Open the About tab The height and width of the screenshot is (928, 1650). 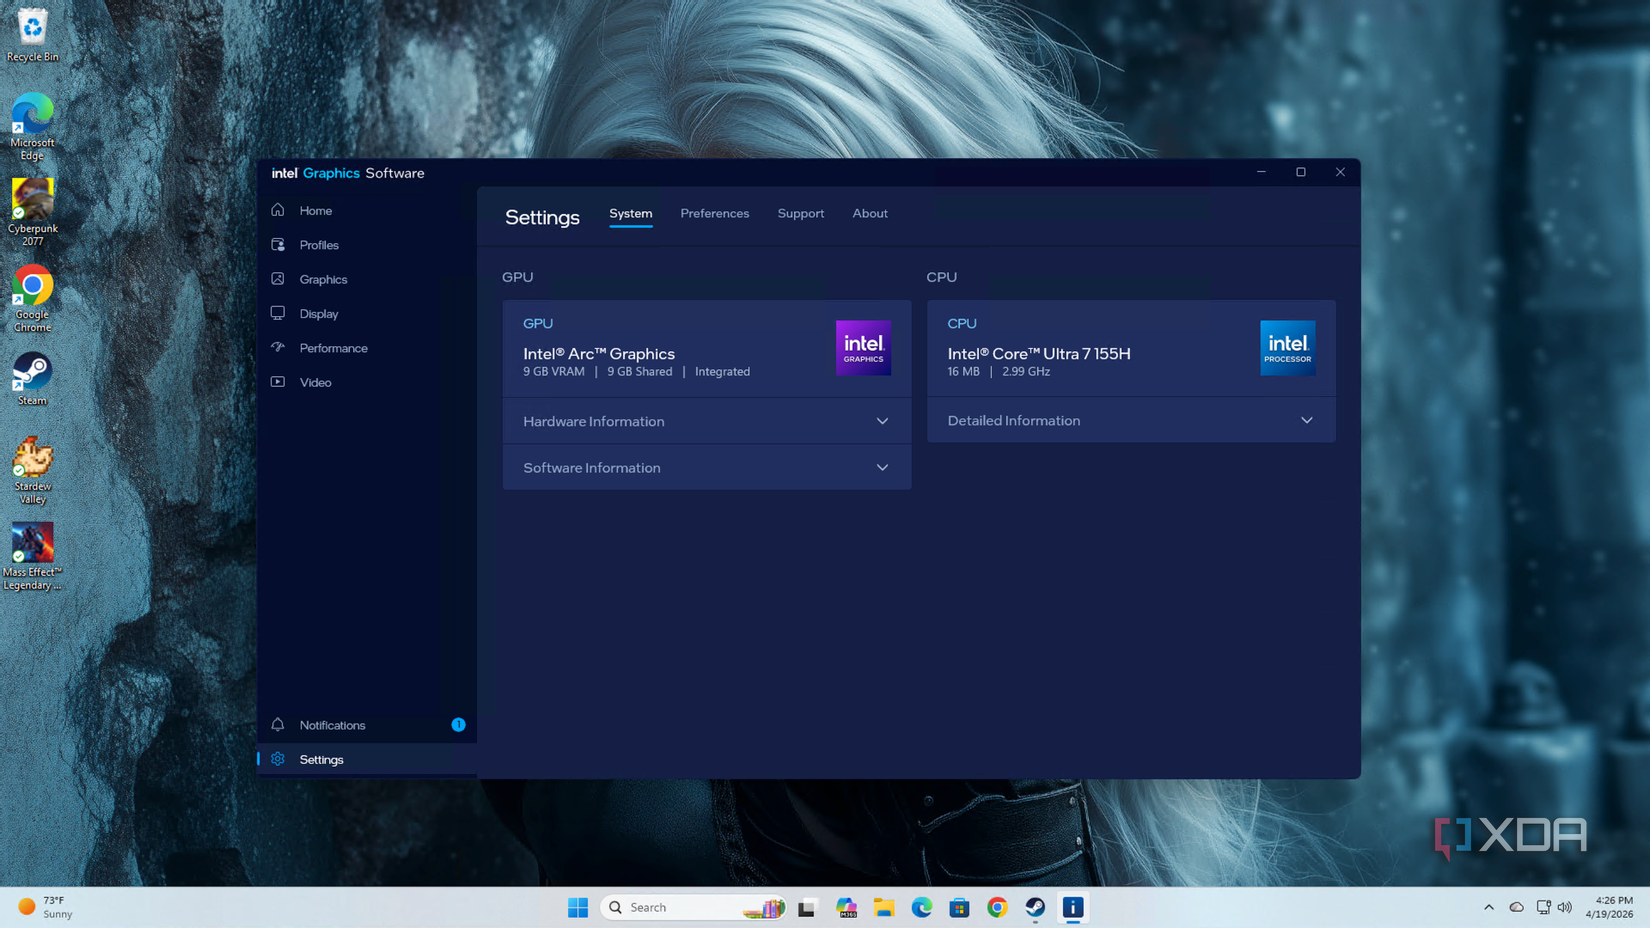[x=869, y=214]
